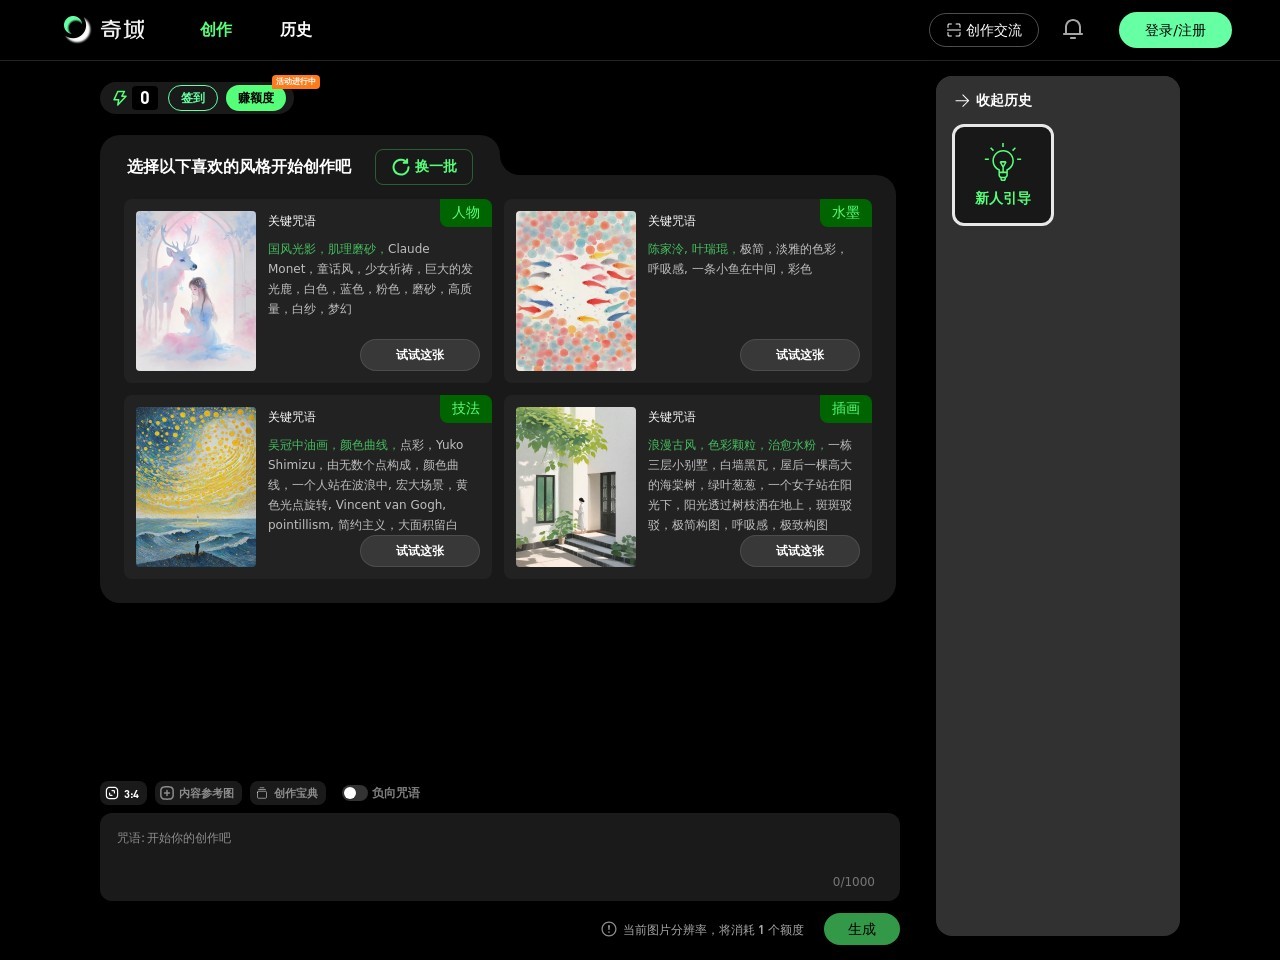This screenshot has width=1280, height=960.
Task: Open the 薅额度 activity badge
Action: tap(256, 98)
